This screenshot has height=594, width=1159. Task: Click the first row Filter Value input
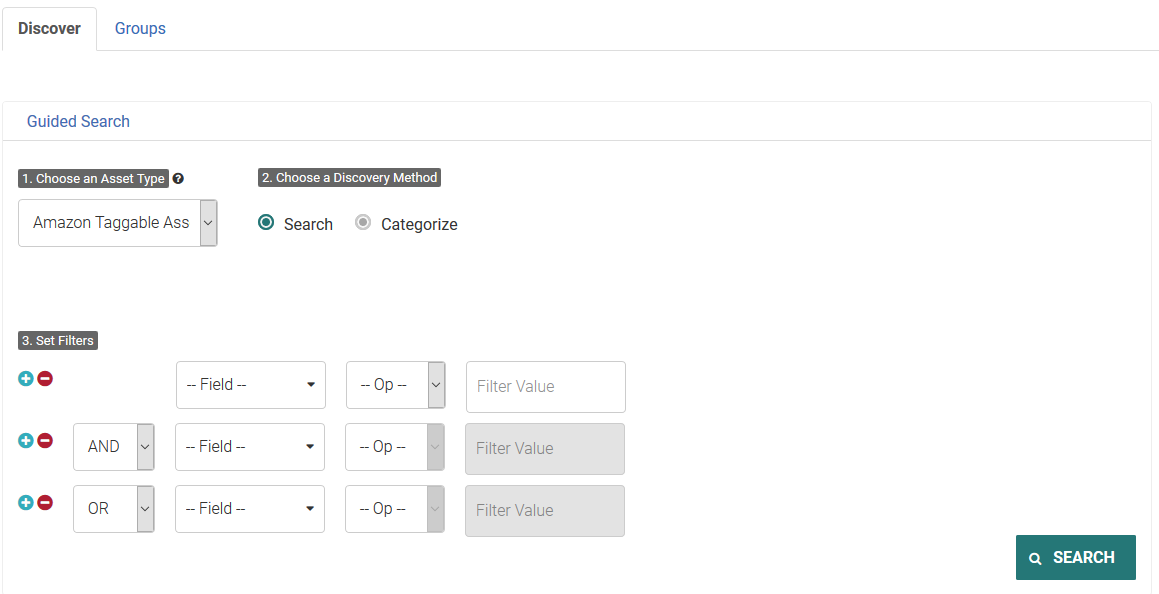pyautogui.click(x=545, y=387)
